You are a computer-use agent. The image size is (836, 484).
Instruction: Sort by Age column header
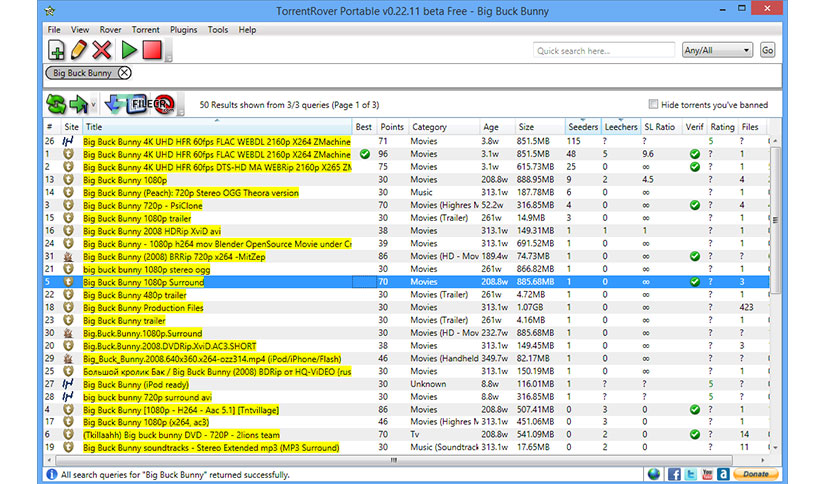coord(497,127)
